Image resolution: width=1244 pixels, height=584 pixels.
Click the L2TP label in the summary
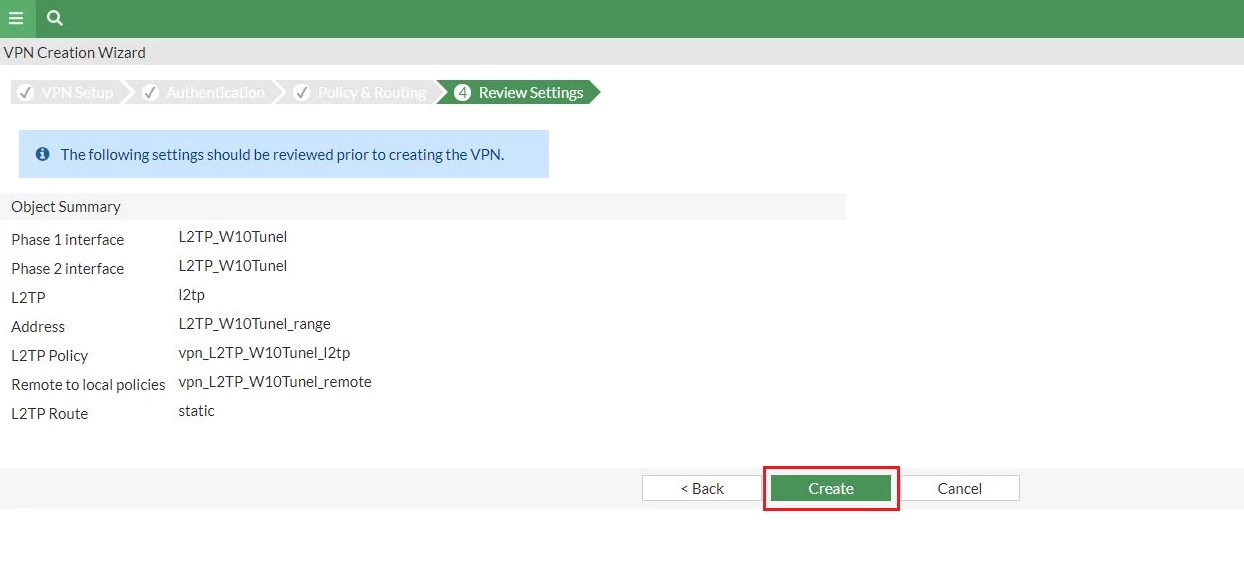point(29,298)
